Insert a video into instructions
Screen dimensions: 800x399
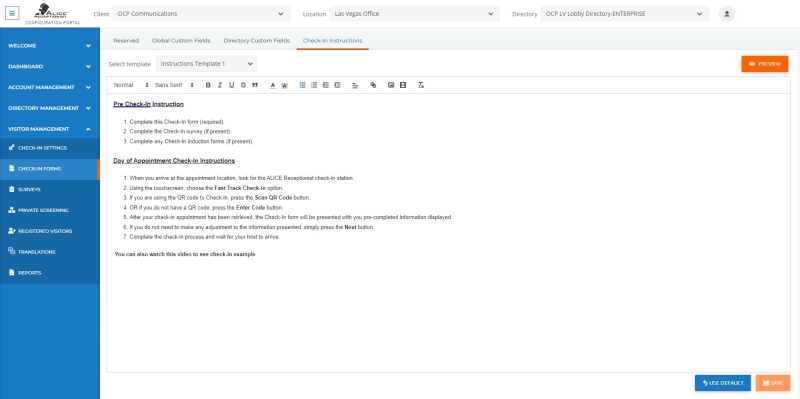click(403, 85)
